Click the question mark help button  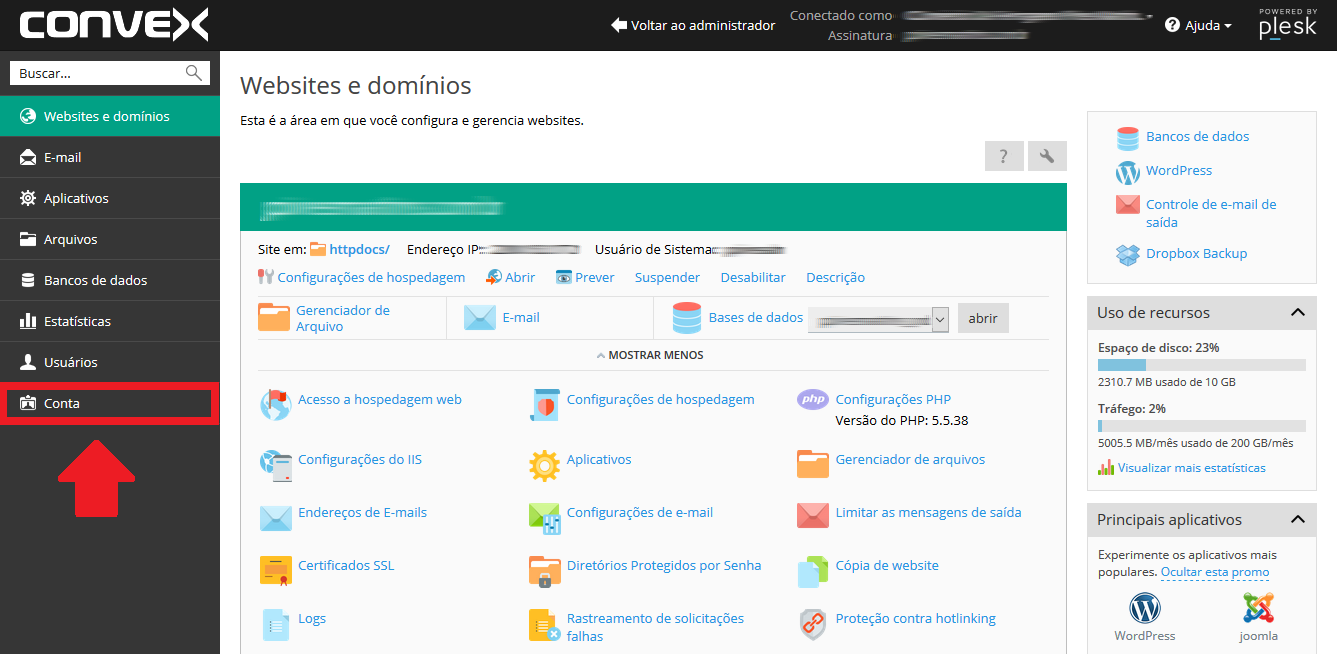tap(1004, 156)
